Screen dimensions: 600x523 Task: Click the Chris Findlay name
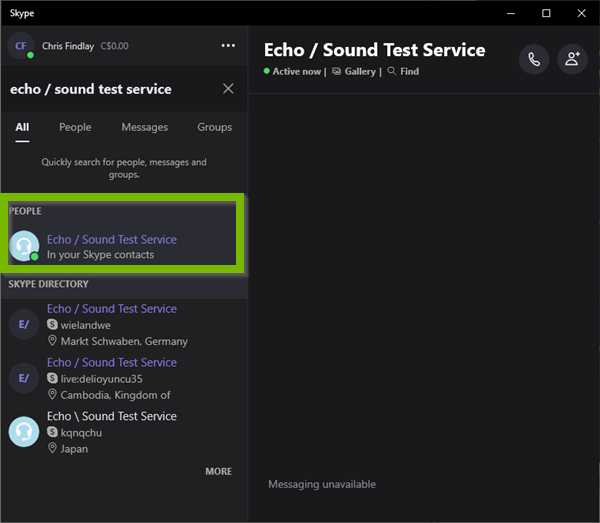[x=68, y=46]
